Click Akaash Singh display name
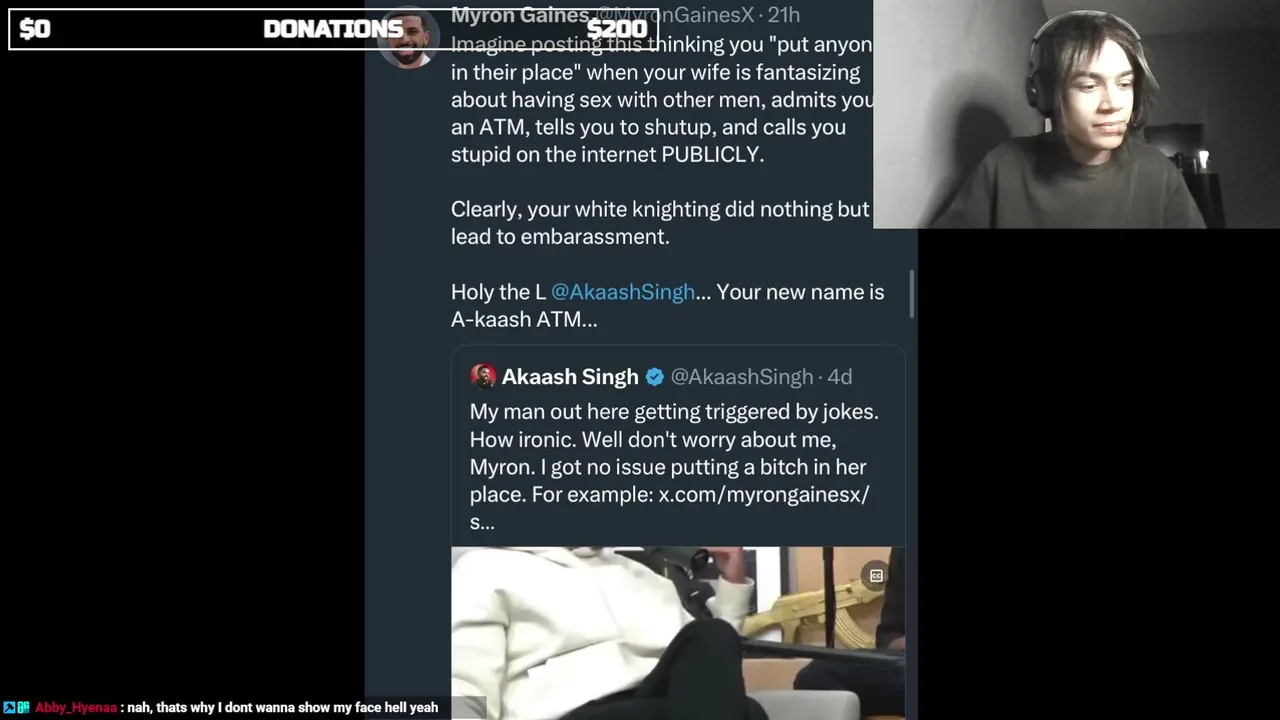The width and height of the screenshot is (1280, 720). coord(569,377)
